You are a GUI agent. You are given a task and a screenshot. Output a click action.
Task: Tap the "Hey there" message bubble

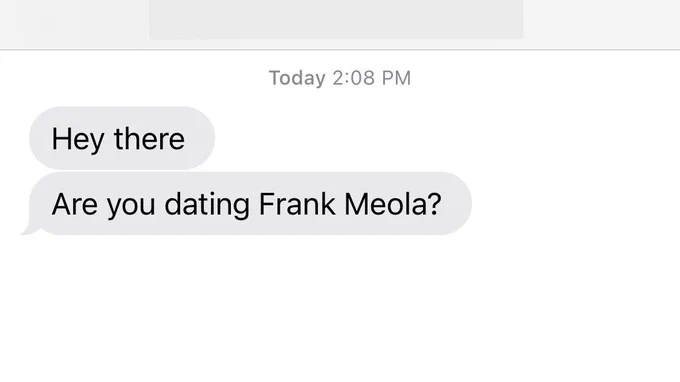[x=122, y=138]
